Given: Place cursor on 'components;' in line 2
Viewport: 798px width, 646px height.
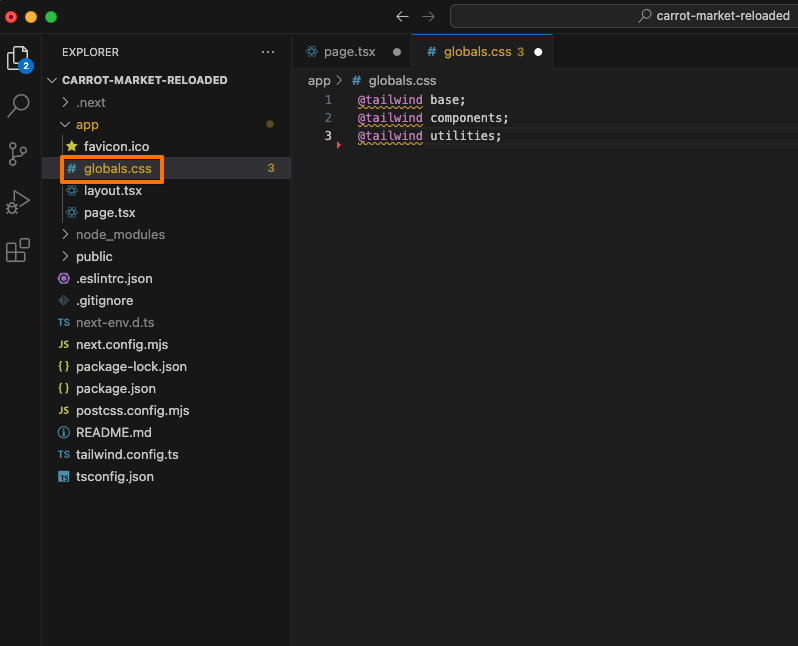Looking at the screenshot, I should click(469, 118).
